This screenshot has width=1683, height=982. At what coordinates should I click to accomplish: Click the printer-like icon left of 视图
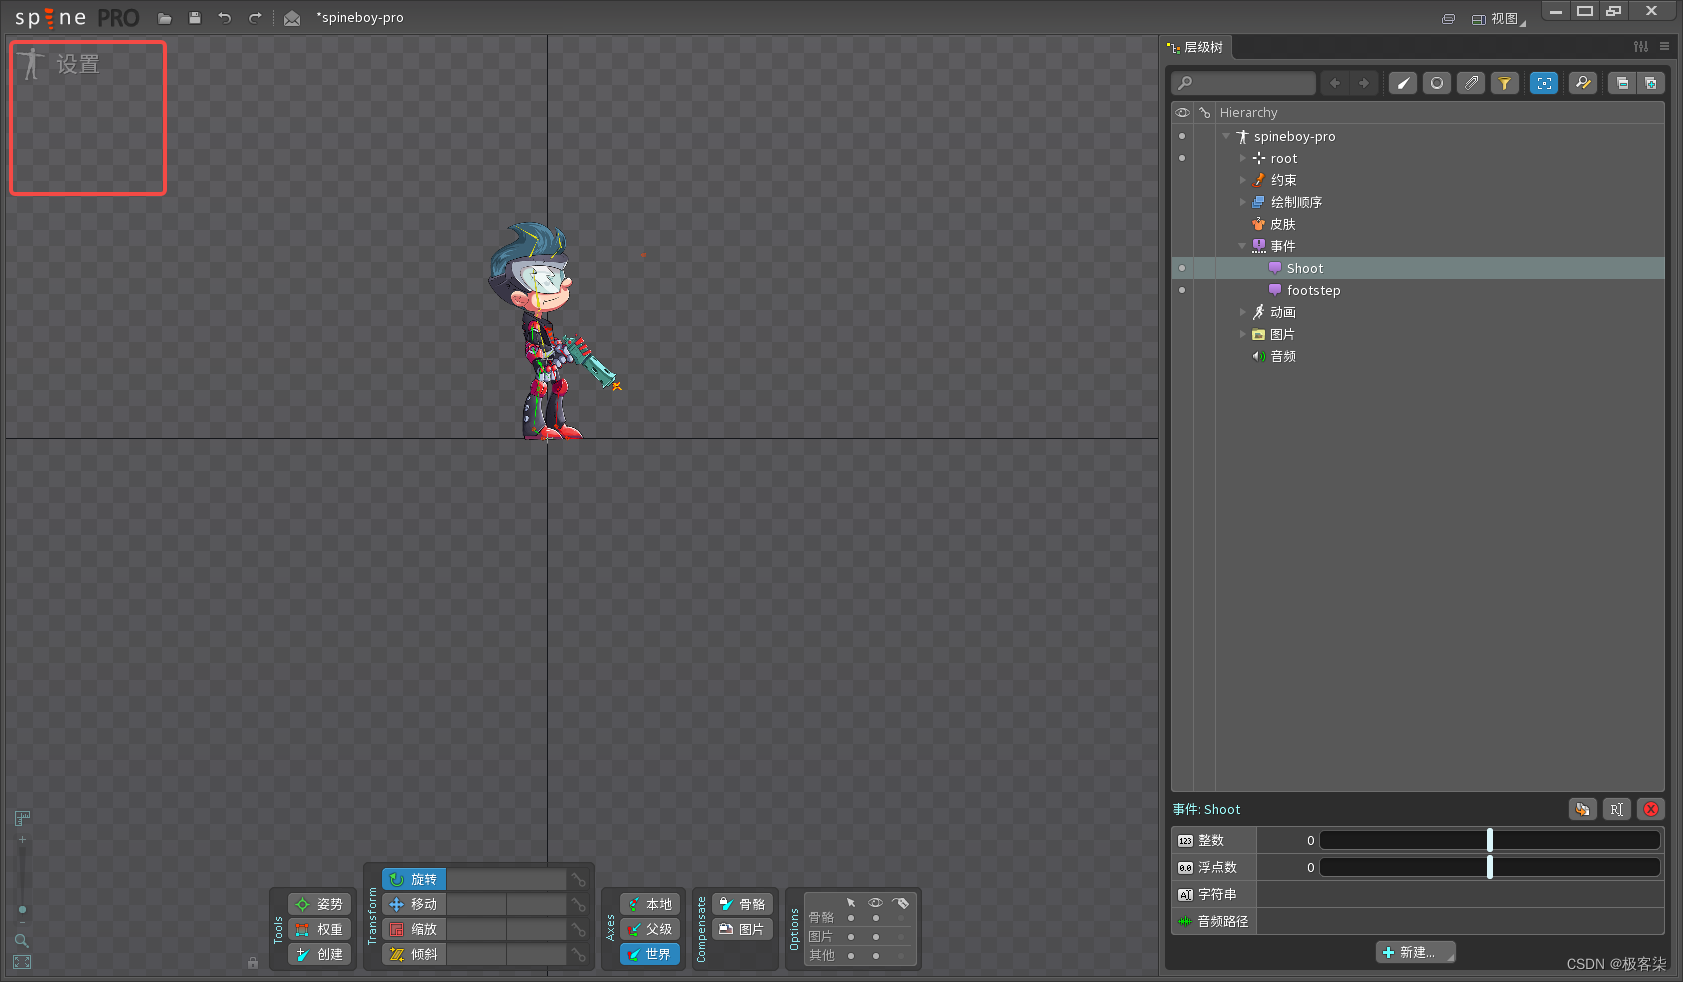(x=1448, y=19)
